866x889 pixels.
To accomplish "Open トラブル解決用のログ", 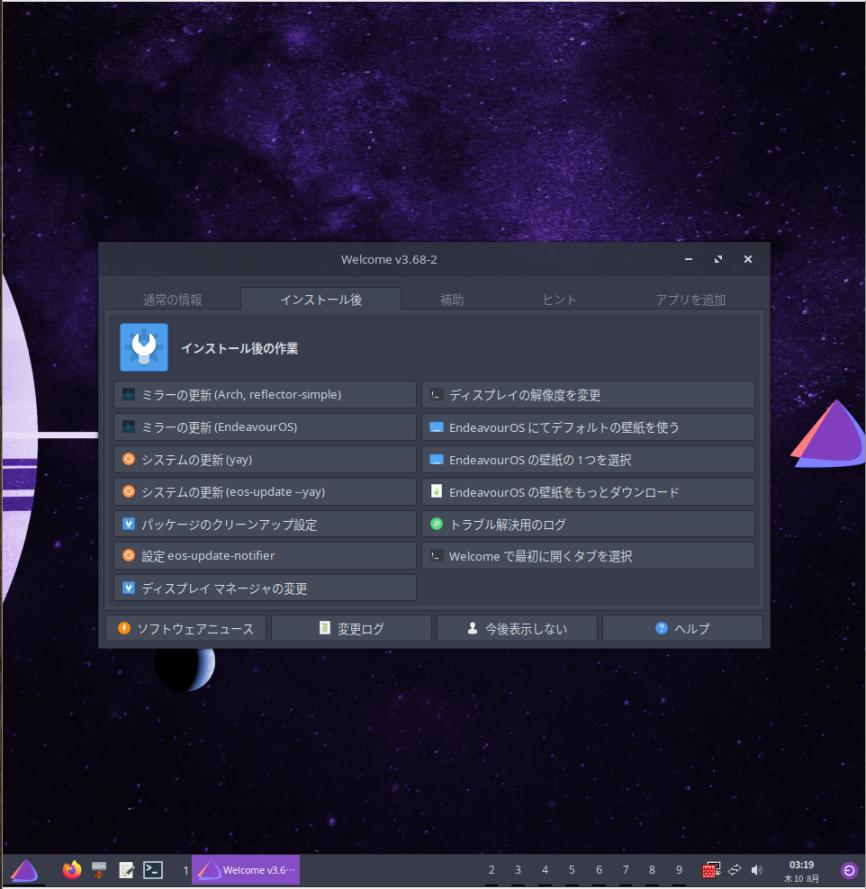I will (588, 524).
